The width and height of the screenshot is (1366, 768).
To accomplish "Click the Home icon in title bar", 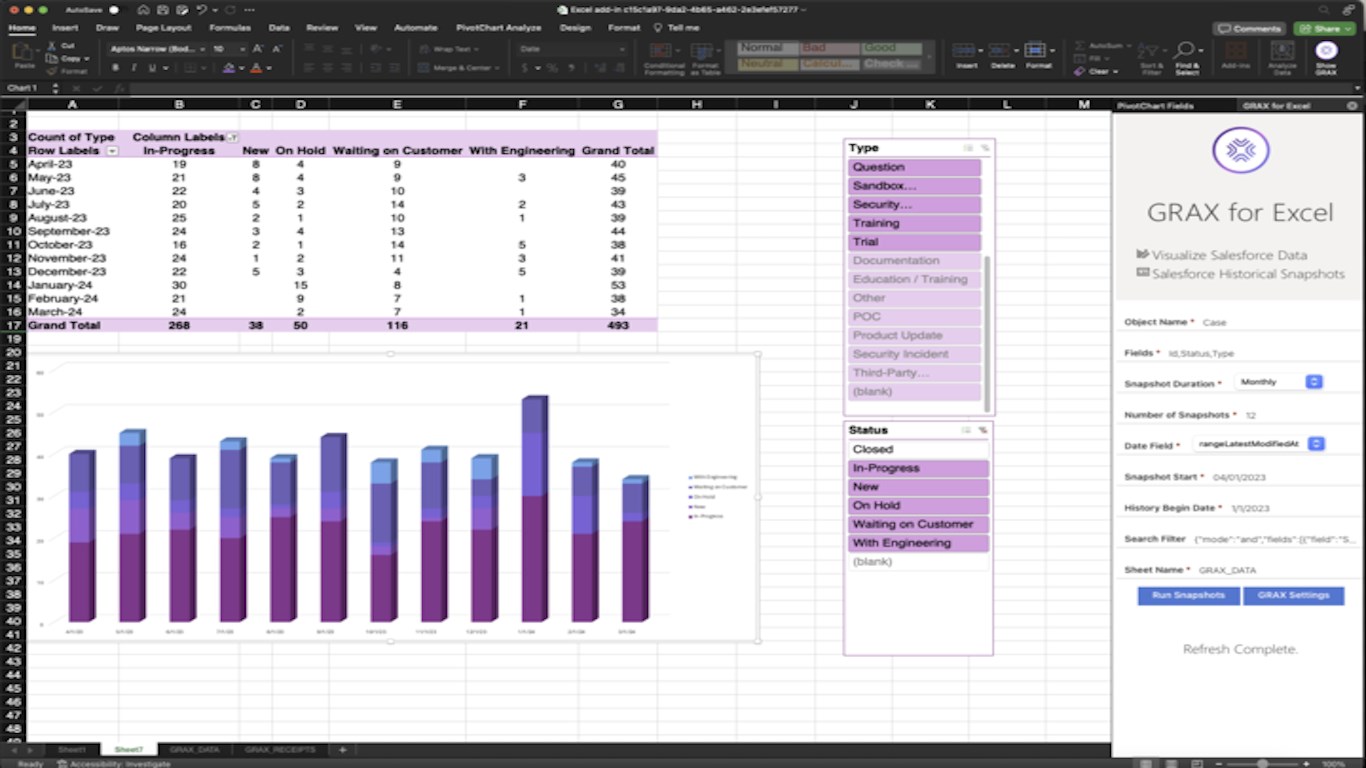I will click(145, 9).
